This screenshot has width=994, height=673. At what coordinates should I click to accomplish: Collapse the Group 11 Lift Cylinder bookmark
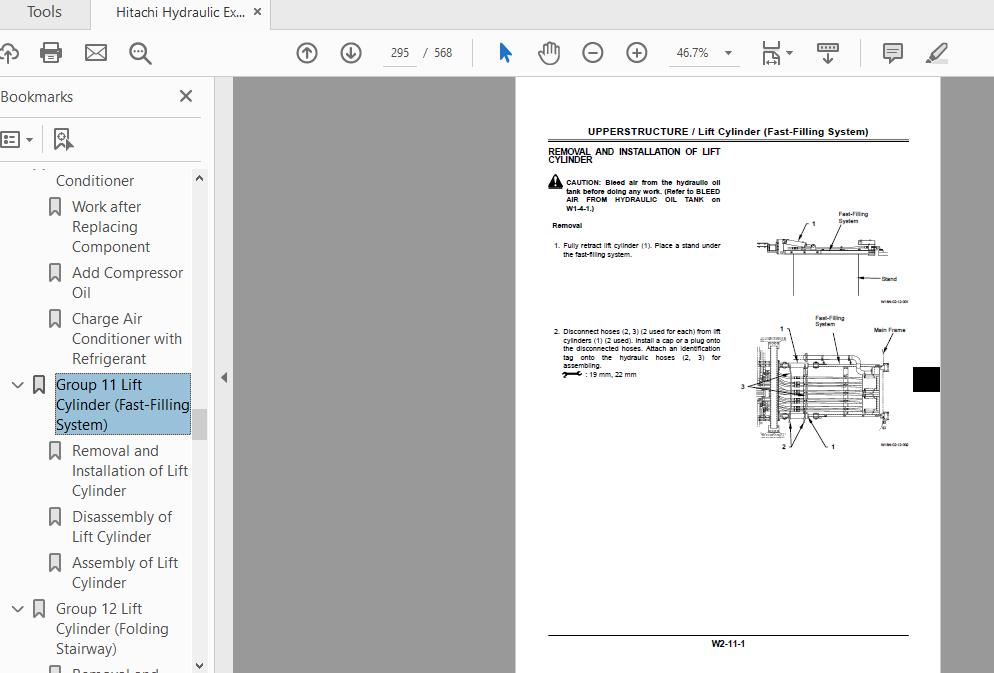click(17, 384)
